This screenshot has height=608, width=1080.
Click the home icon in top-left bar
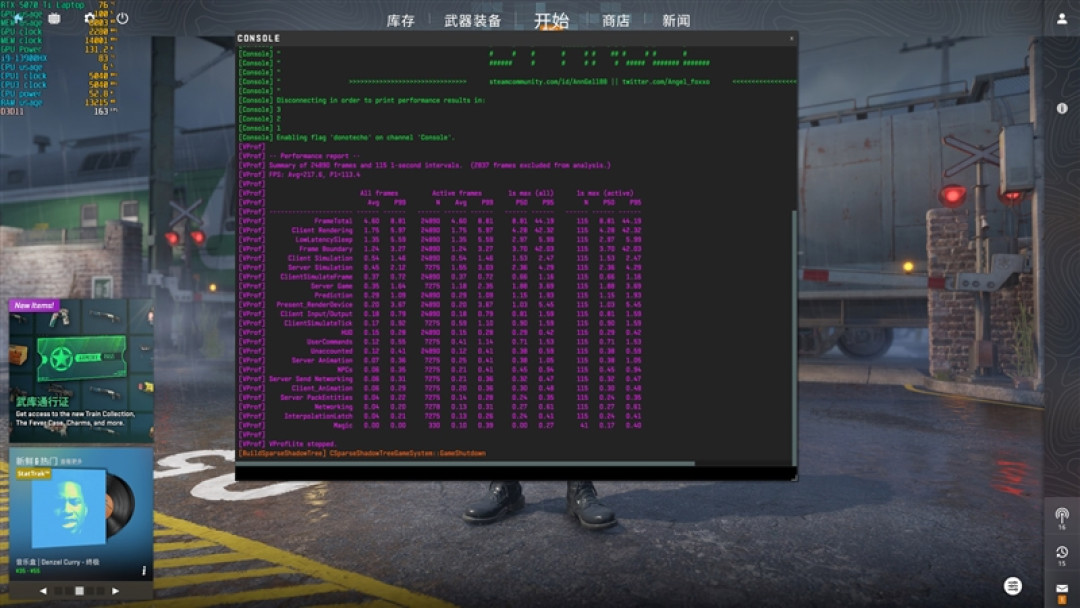(19, 19)
